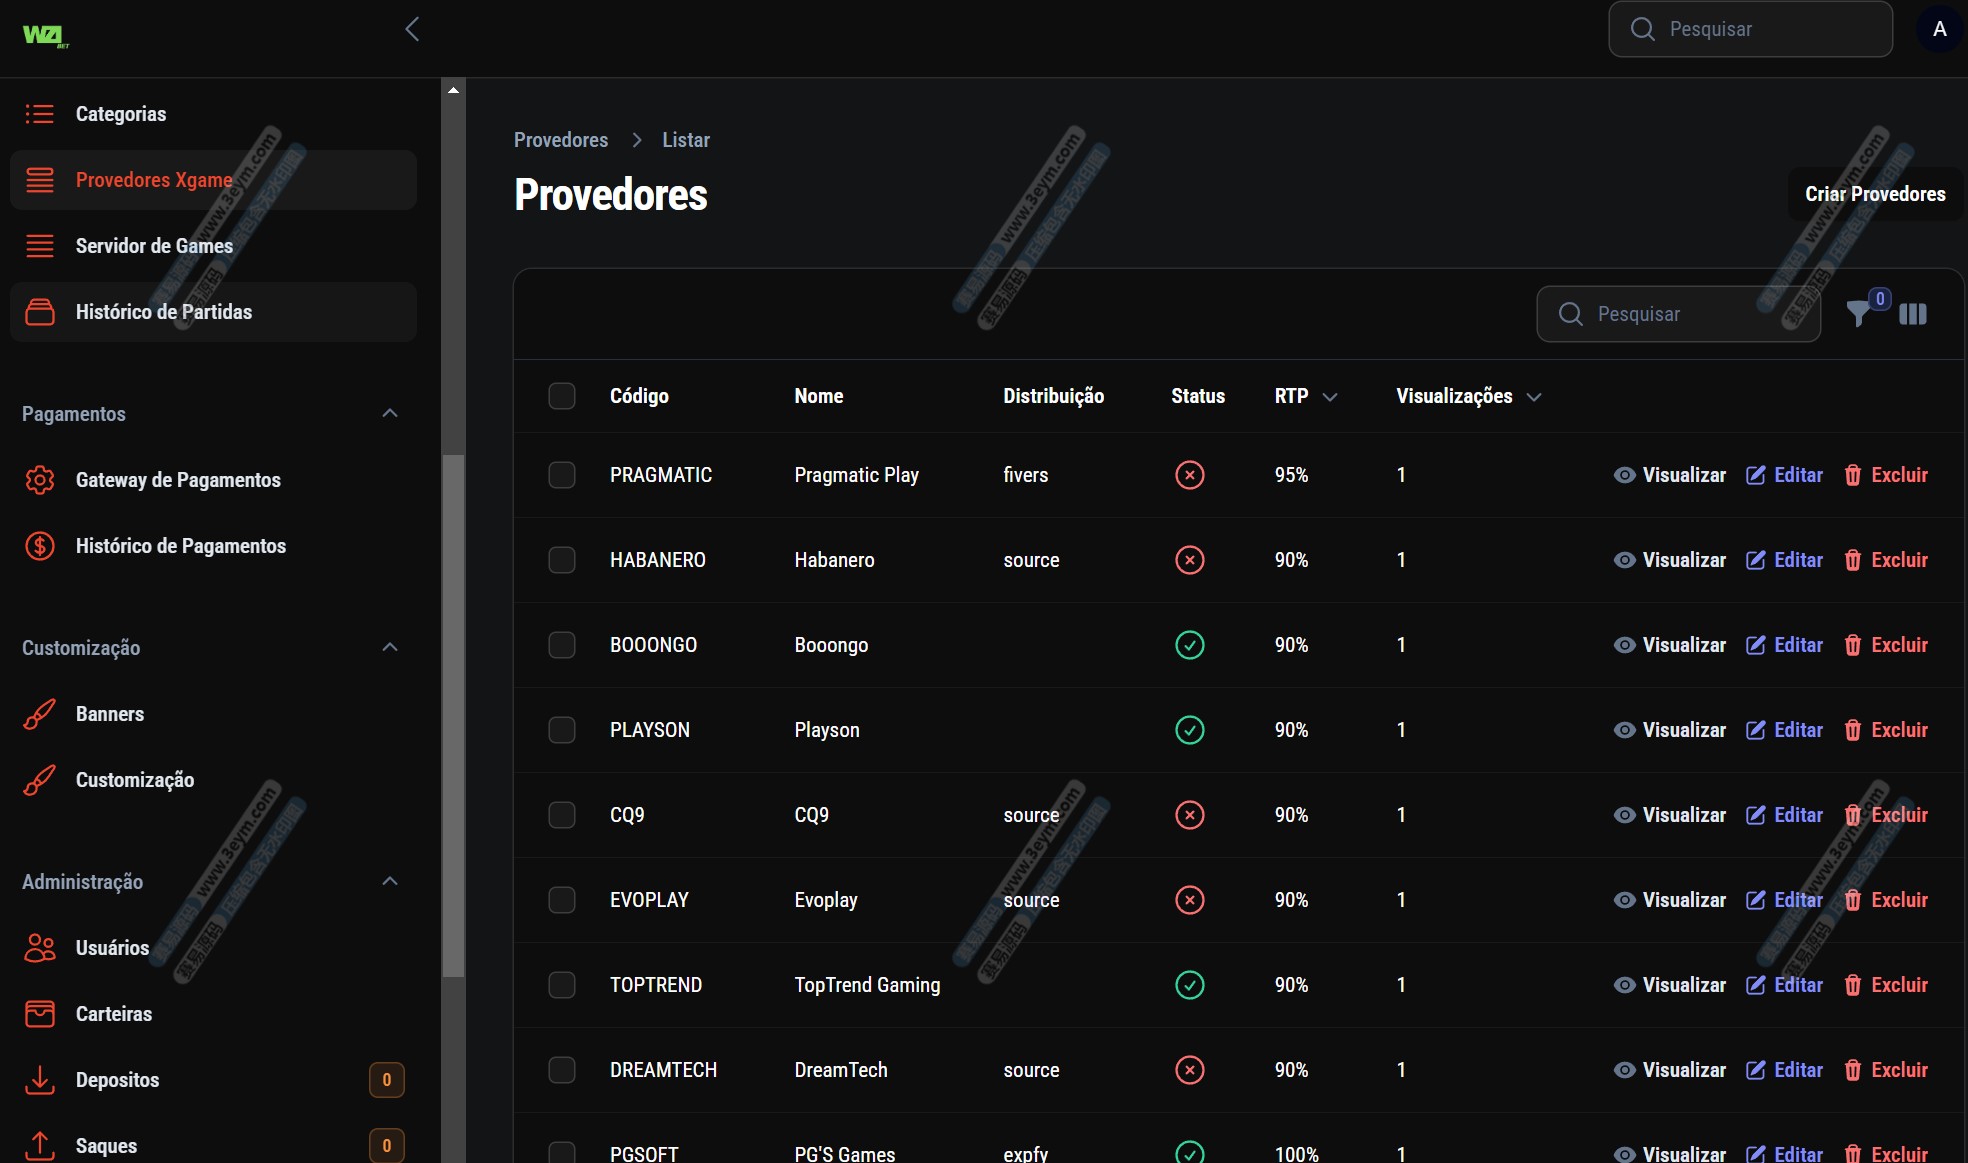Screen dimensions: 1968x1163
Task: Check the PRAGMATIC row checkbox
Action: [x=562, y=475]
